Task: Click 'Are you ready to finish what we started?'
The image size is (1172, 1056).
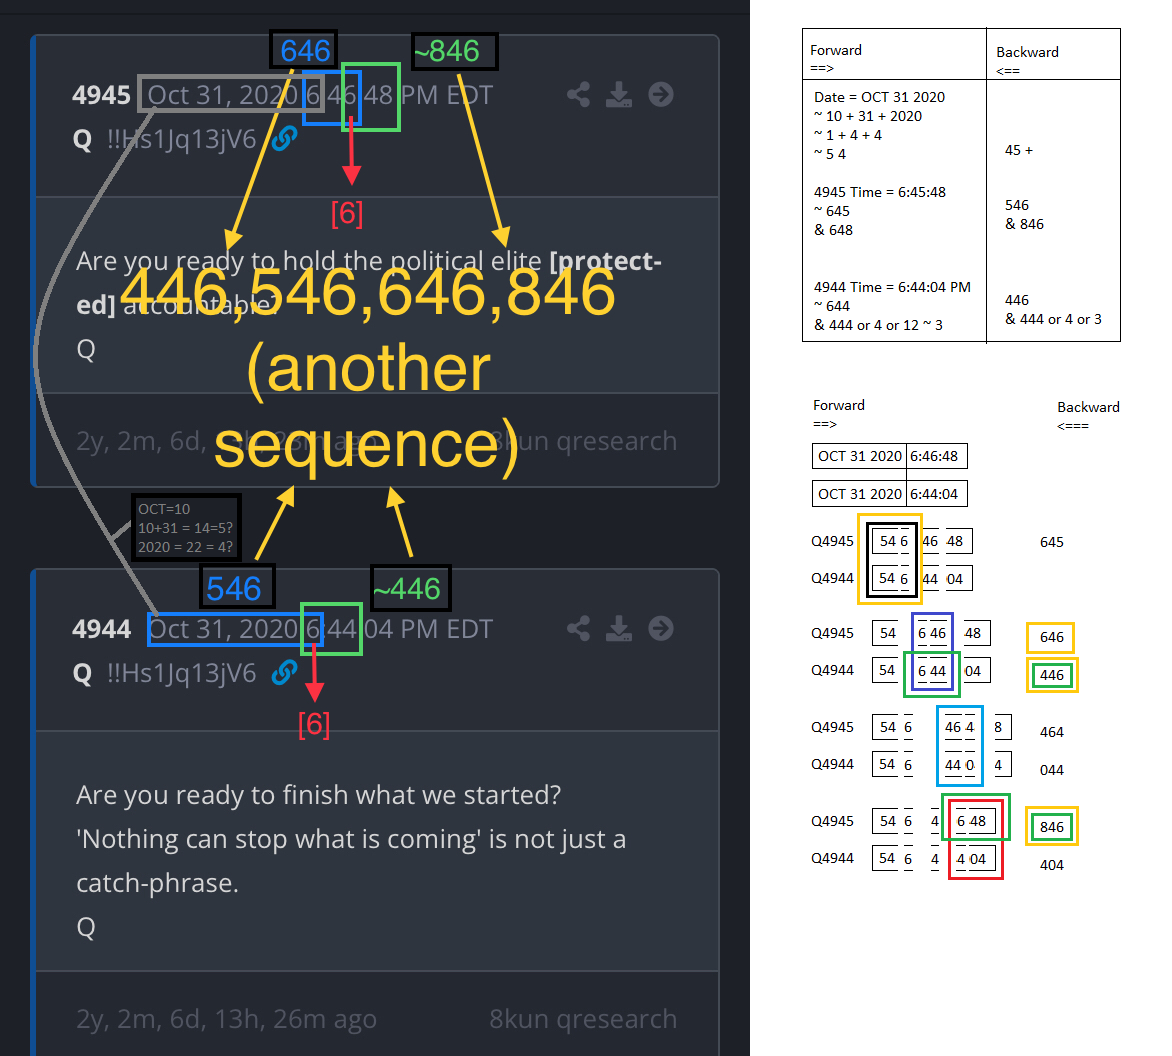Action: [x=318, y=795]
